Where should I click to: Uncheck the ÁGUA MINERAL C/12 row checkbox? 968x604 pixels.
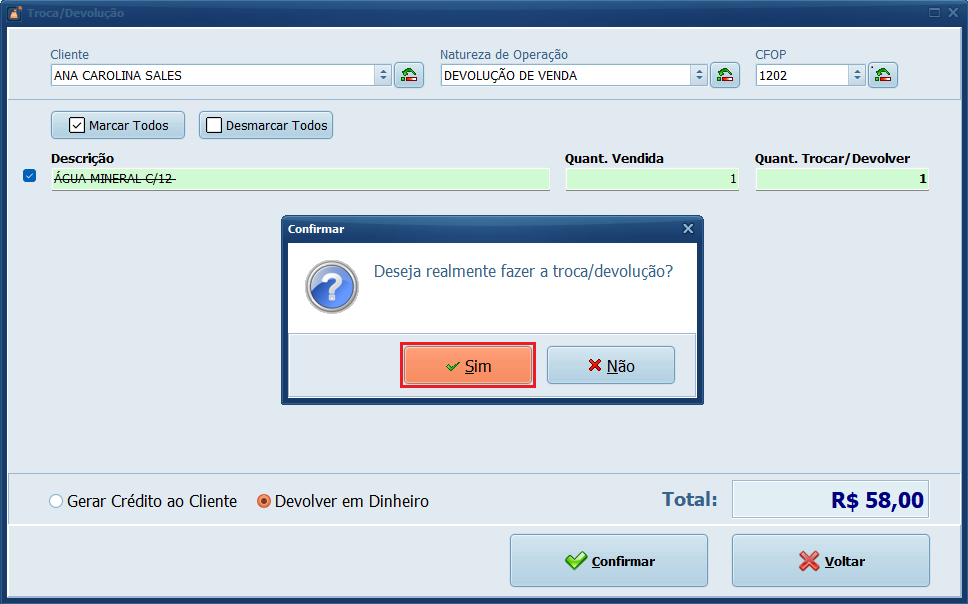click(29, 177)
